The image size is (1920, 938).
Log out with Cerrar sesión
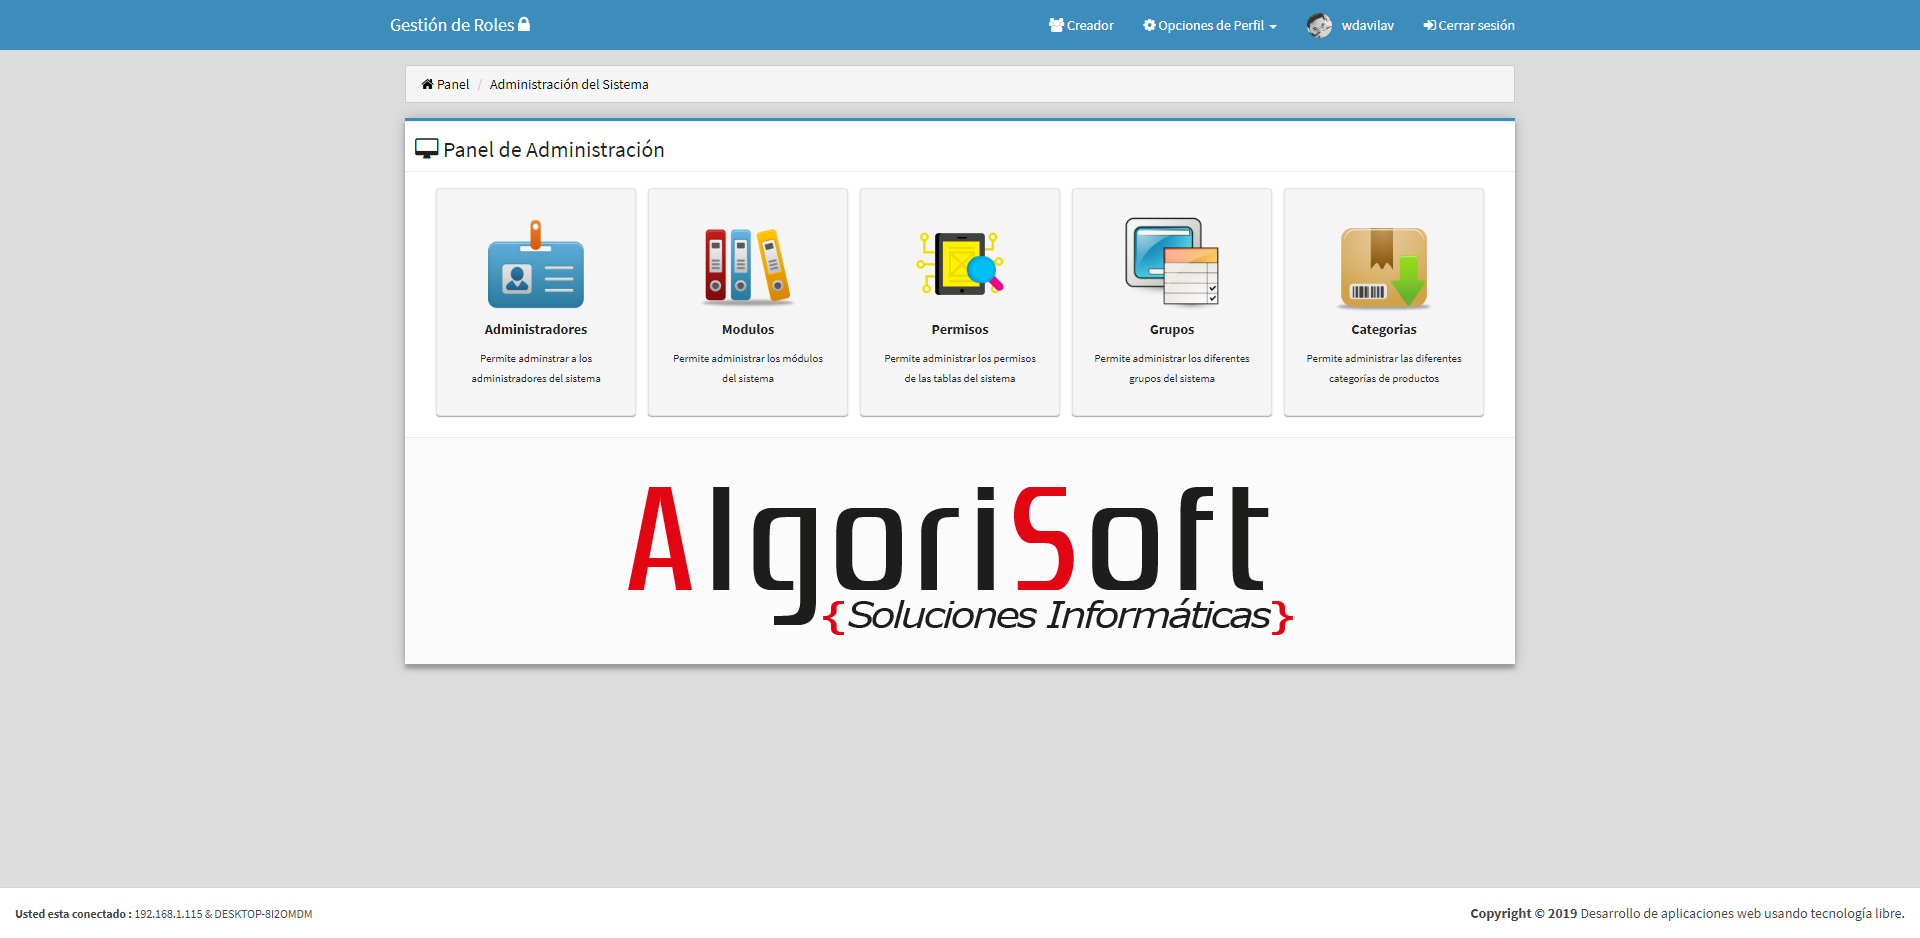point(1469,26)
